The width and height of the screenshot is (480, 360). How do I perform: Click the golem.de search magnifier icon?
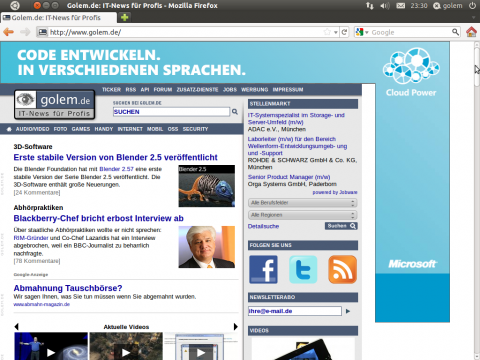click(235, 112)
